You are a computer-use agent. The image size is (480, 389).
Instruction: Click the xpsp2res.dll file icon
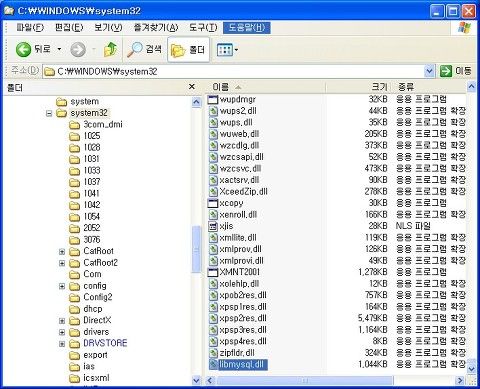[213, 319]
